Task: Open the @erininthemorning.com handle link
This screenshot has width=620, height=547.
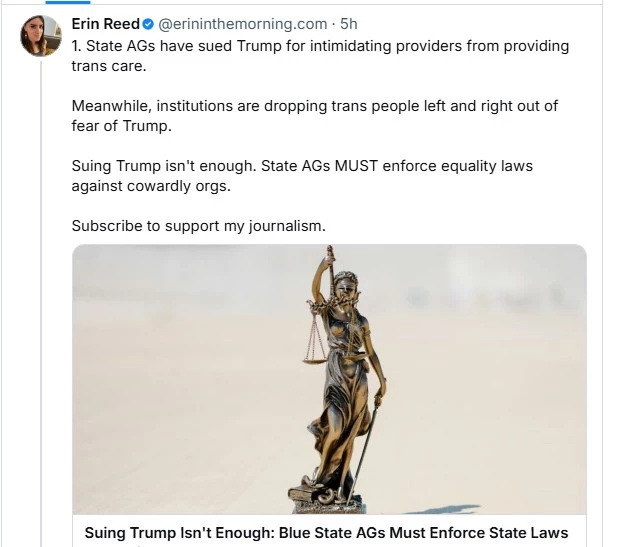Action: click(243, 24)
